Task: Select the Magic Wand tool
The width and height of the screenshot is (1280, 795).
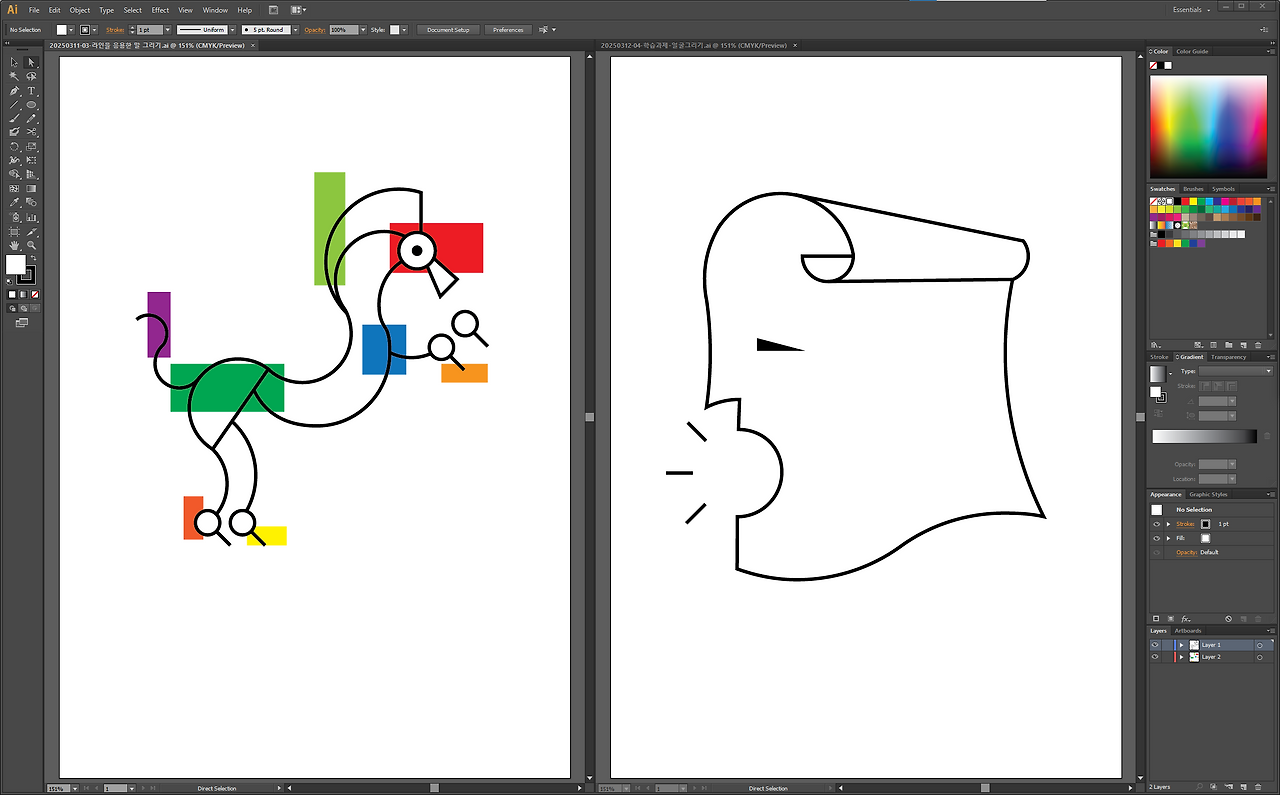Action: (12, 75)
